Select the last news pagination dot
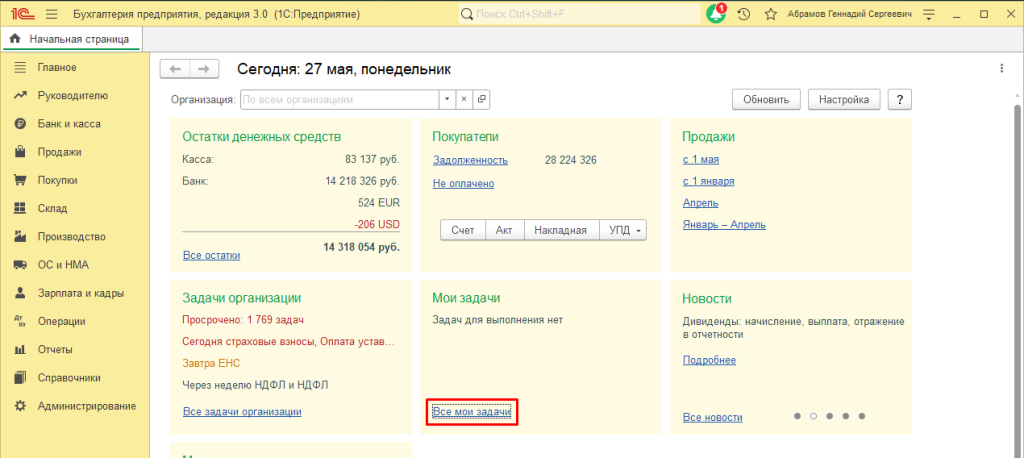Image resolution: width=1024 pixels, height=458 pixels. click(862, 416)
